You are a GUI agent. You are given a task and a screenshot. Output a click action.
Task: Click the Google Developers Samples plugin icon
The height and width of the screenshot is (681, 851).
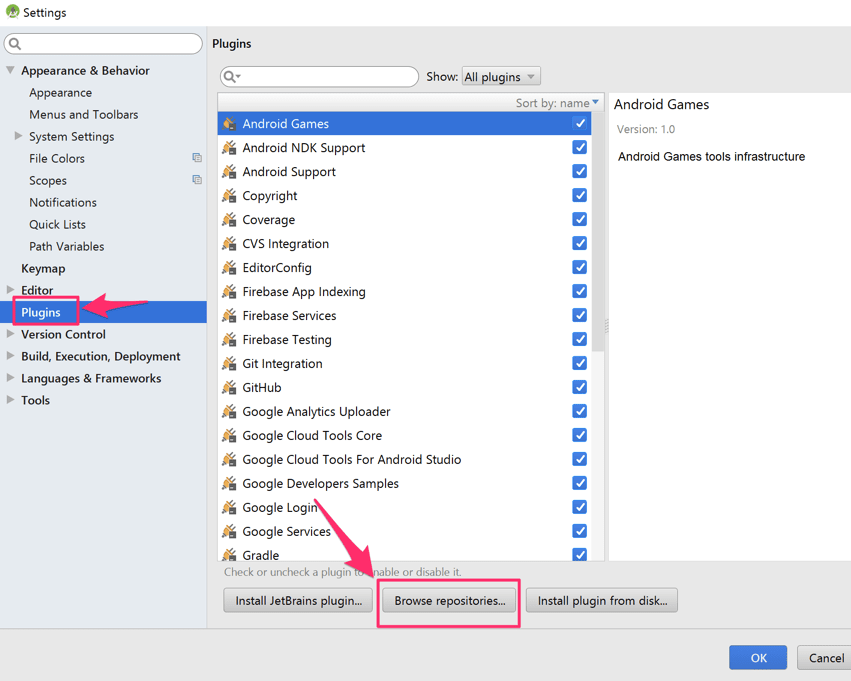[230, 483]
